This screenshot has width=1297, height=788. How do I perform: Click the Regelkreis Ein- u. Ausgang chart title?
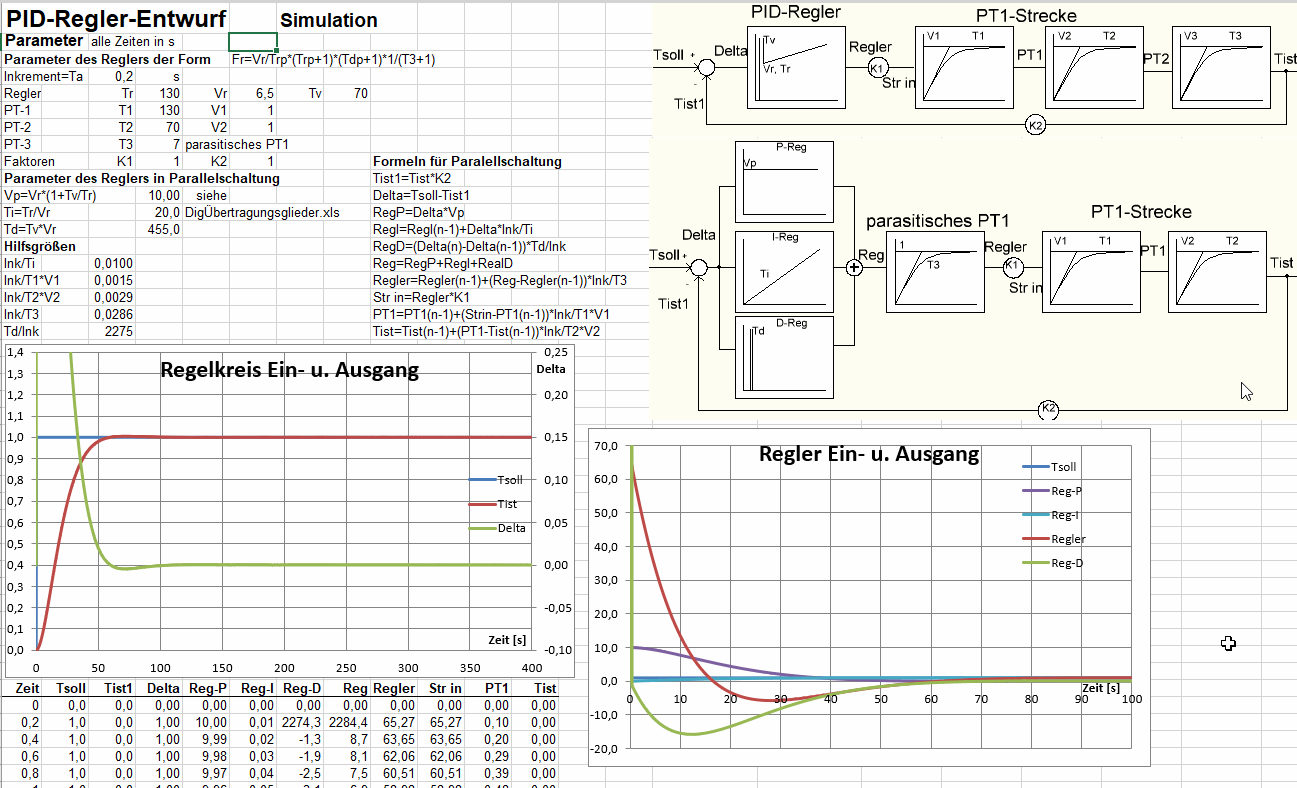click(x=290, y=370)
